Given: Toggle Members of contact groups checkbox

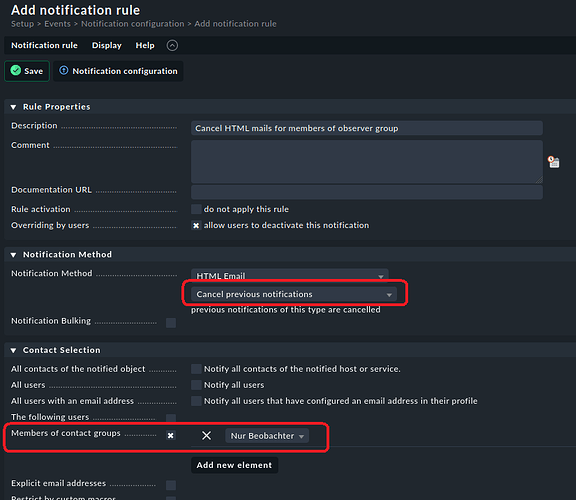Looking at the screenshot, I should click(x=170, y=435).
